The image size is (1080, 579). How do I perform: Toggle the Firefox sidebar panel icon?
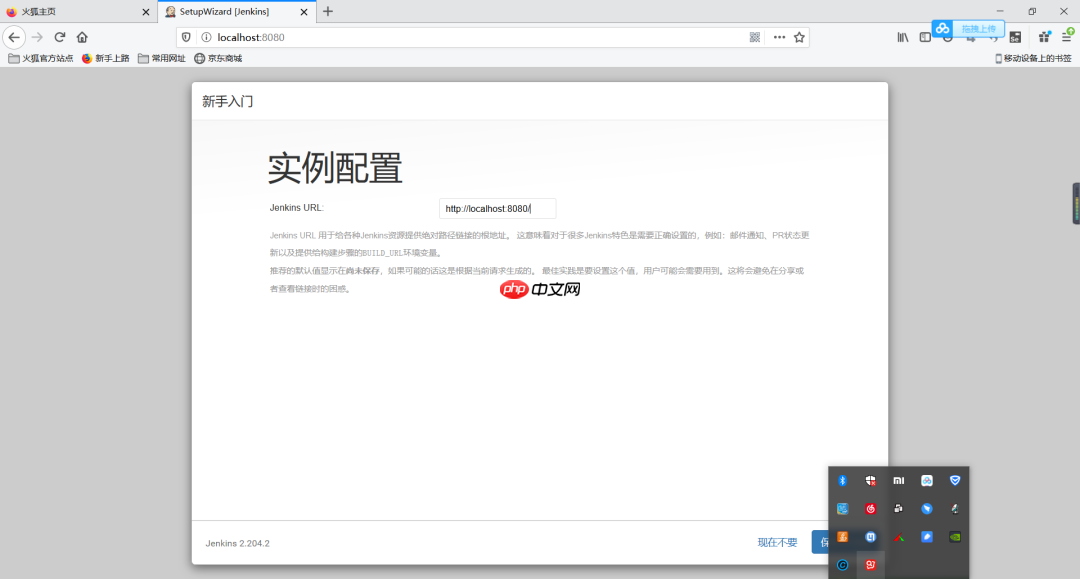(x=926, y=36)
